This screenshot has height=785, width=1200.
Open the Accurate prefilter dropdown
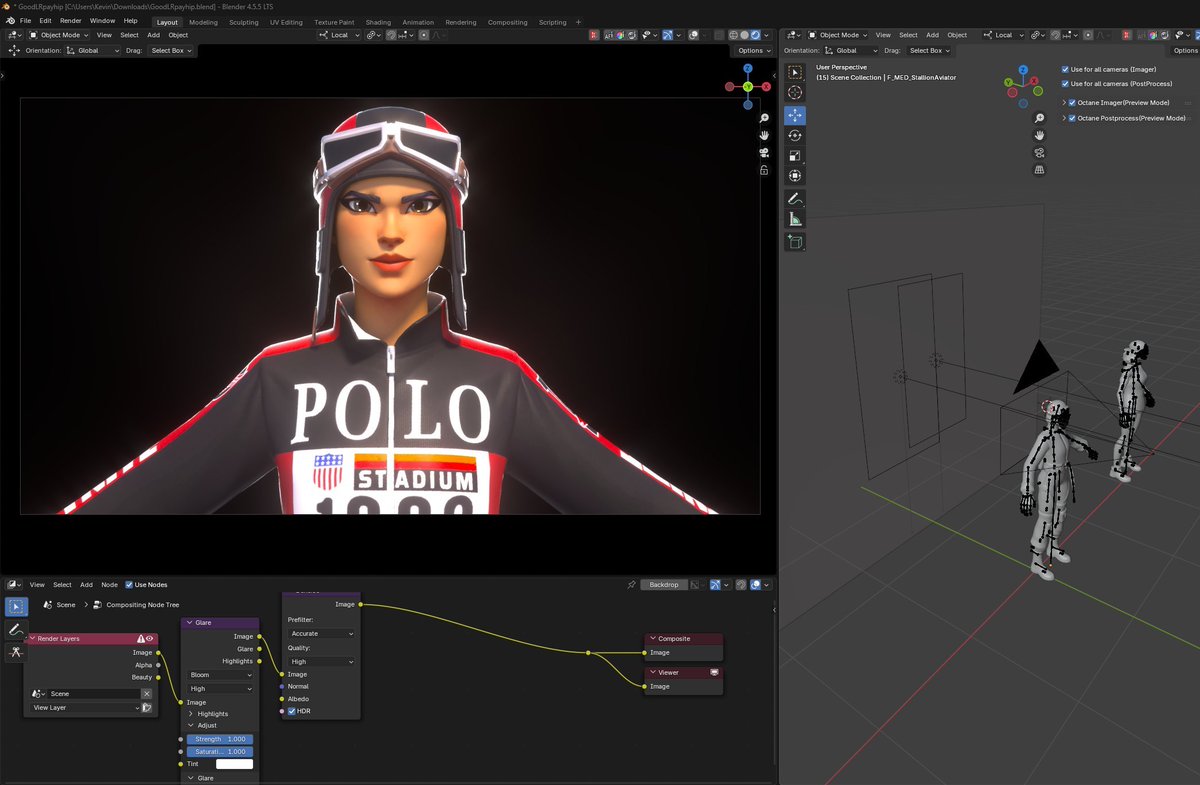(x=321, y=633)
